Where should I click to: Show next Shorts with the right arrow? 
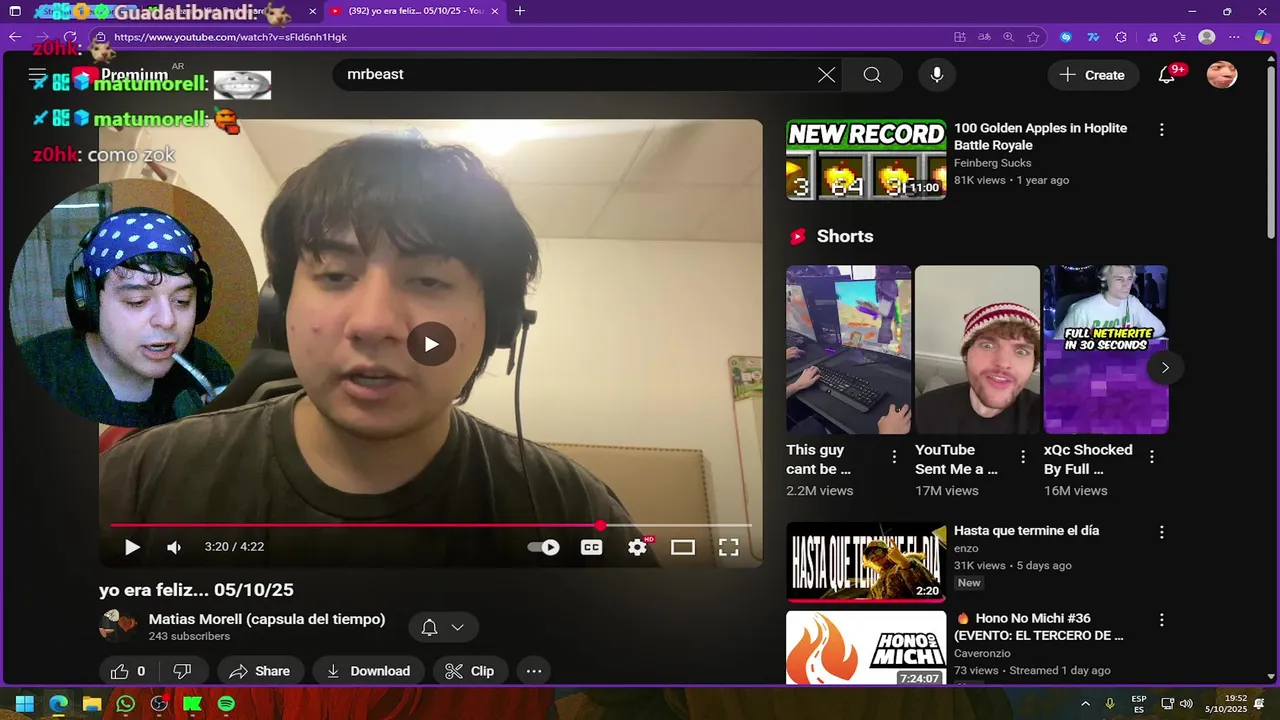tap(1165, 368)
